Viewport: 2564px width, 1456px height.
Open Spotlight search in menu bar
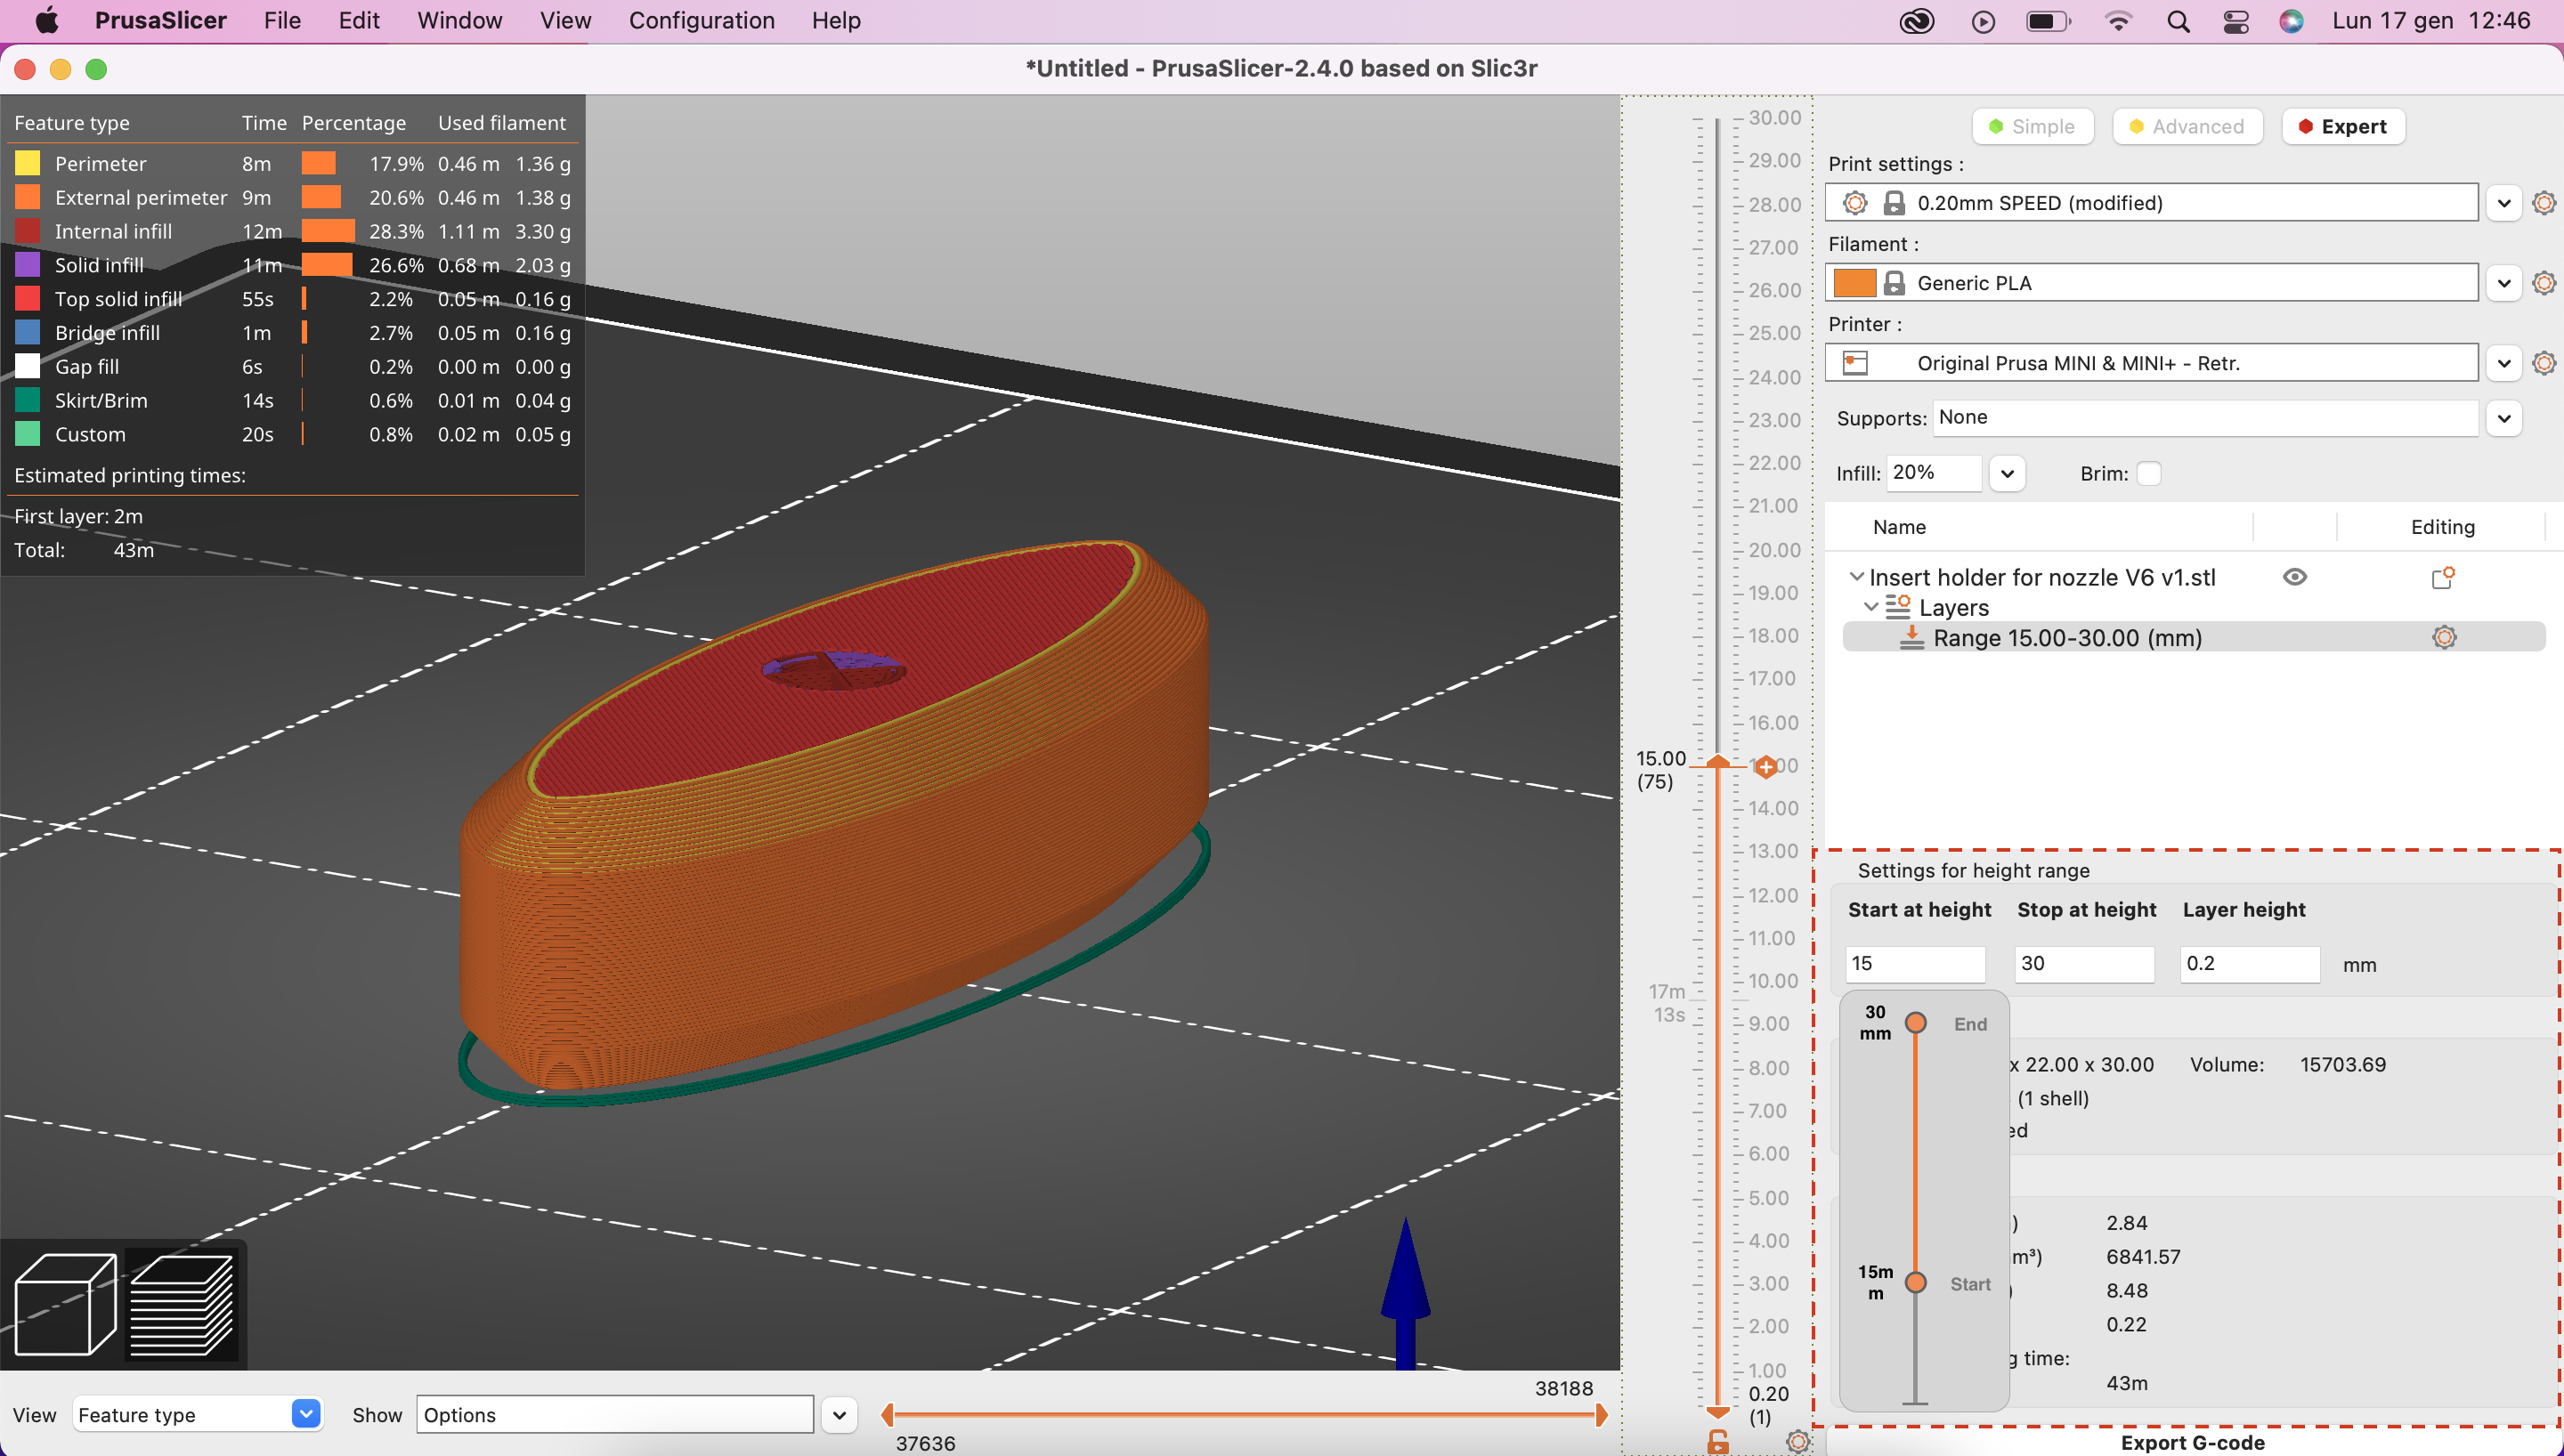[x=2180, y=21]
